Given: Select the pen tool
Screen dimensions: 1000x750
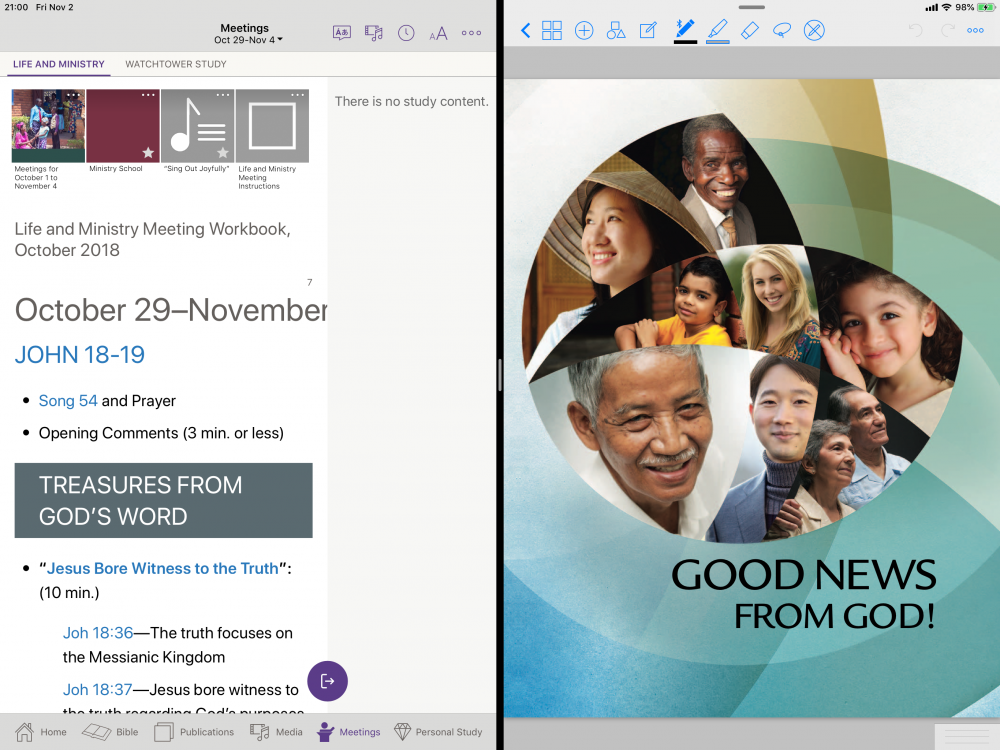Looking at the screenshot, I should coord(685,29).
